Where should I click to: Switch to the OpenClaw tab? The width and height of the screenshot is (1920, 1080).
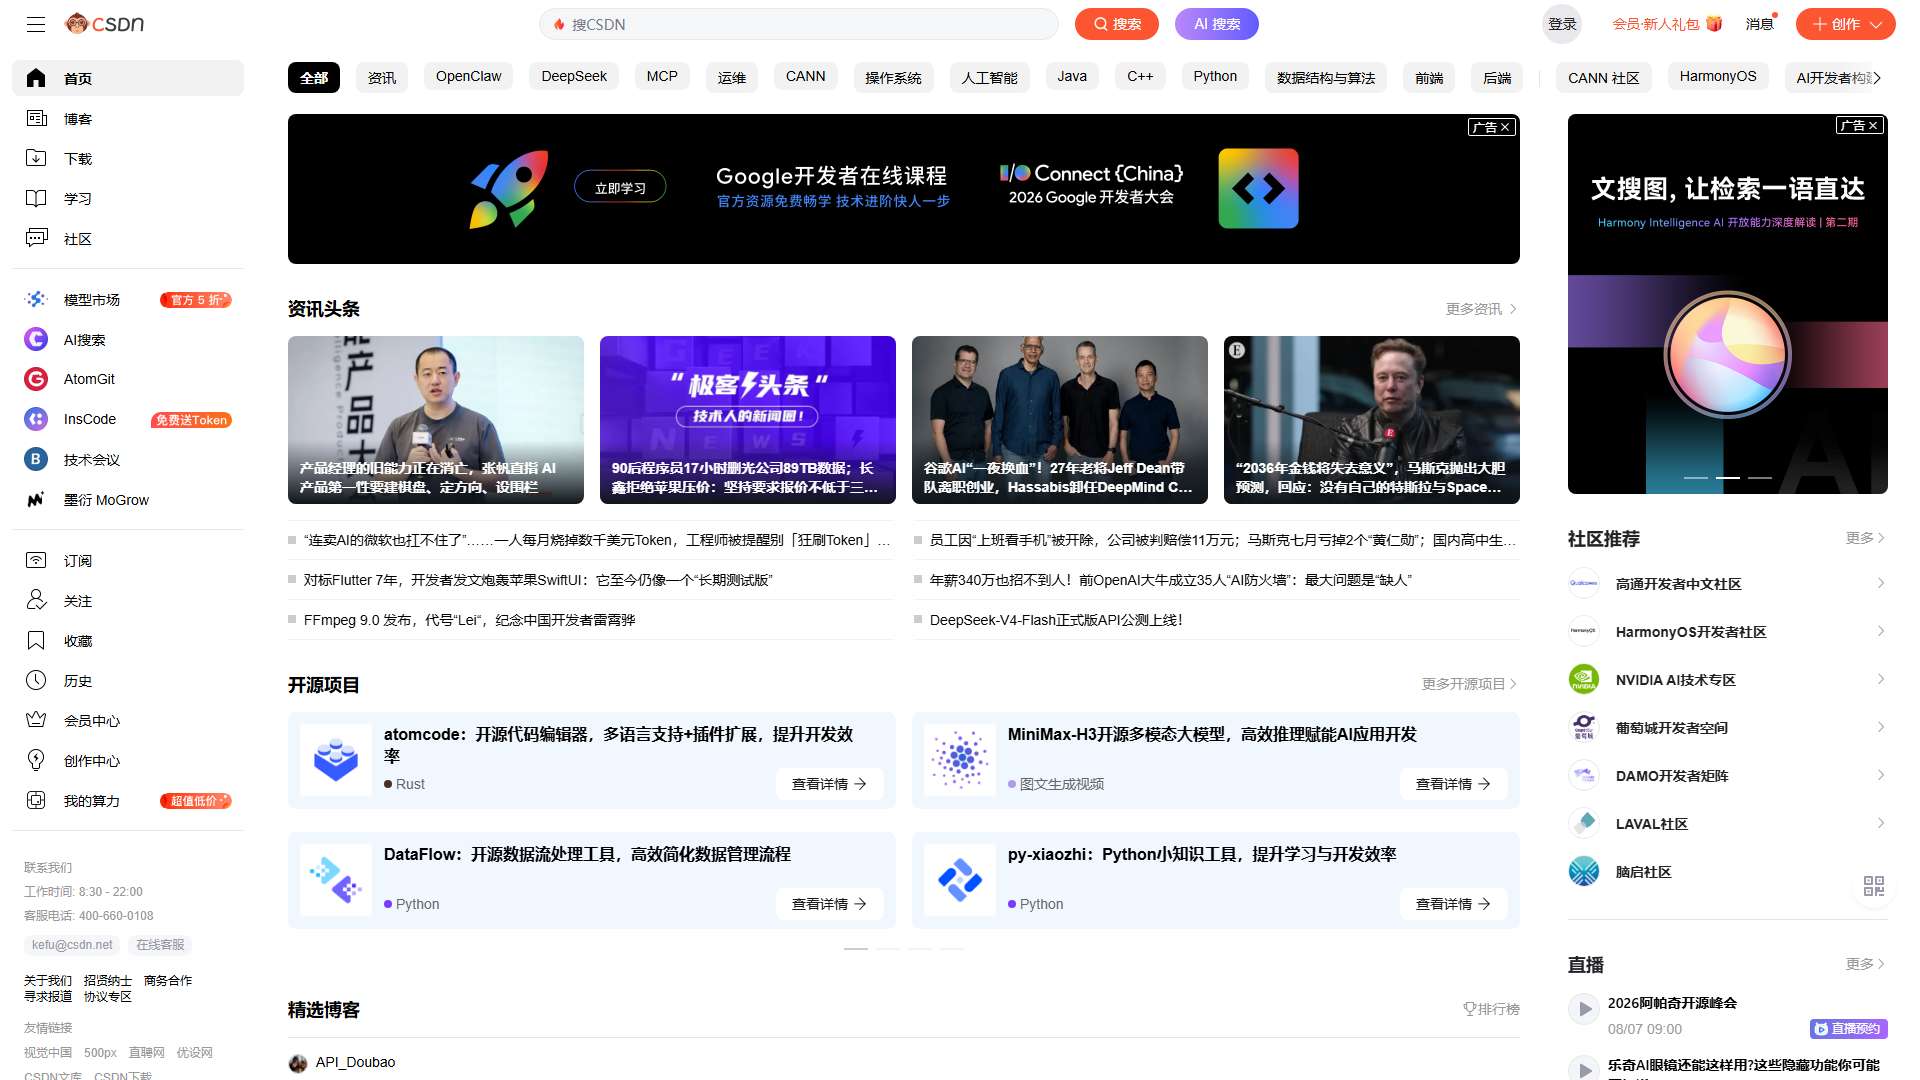pyautogui.click(x=468, y=77)
